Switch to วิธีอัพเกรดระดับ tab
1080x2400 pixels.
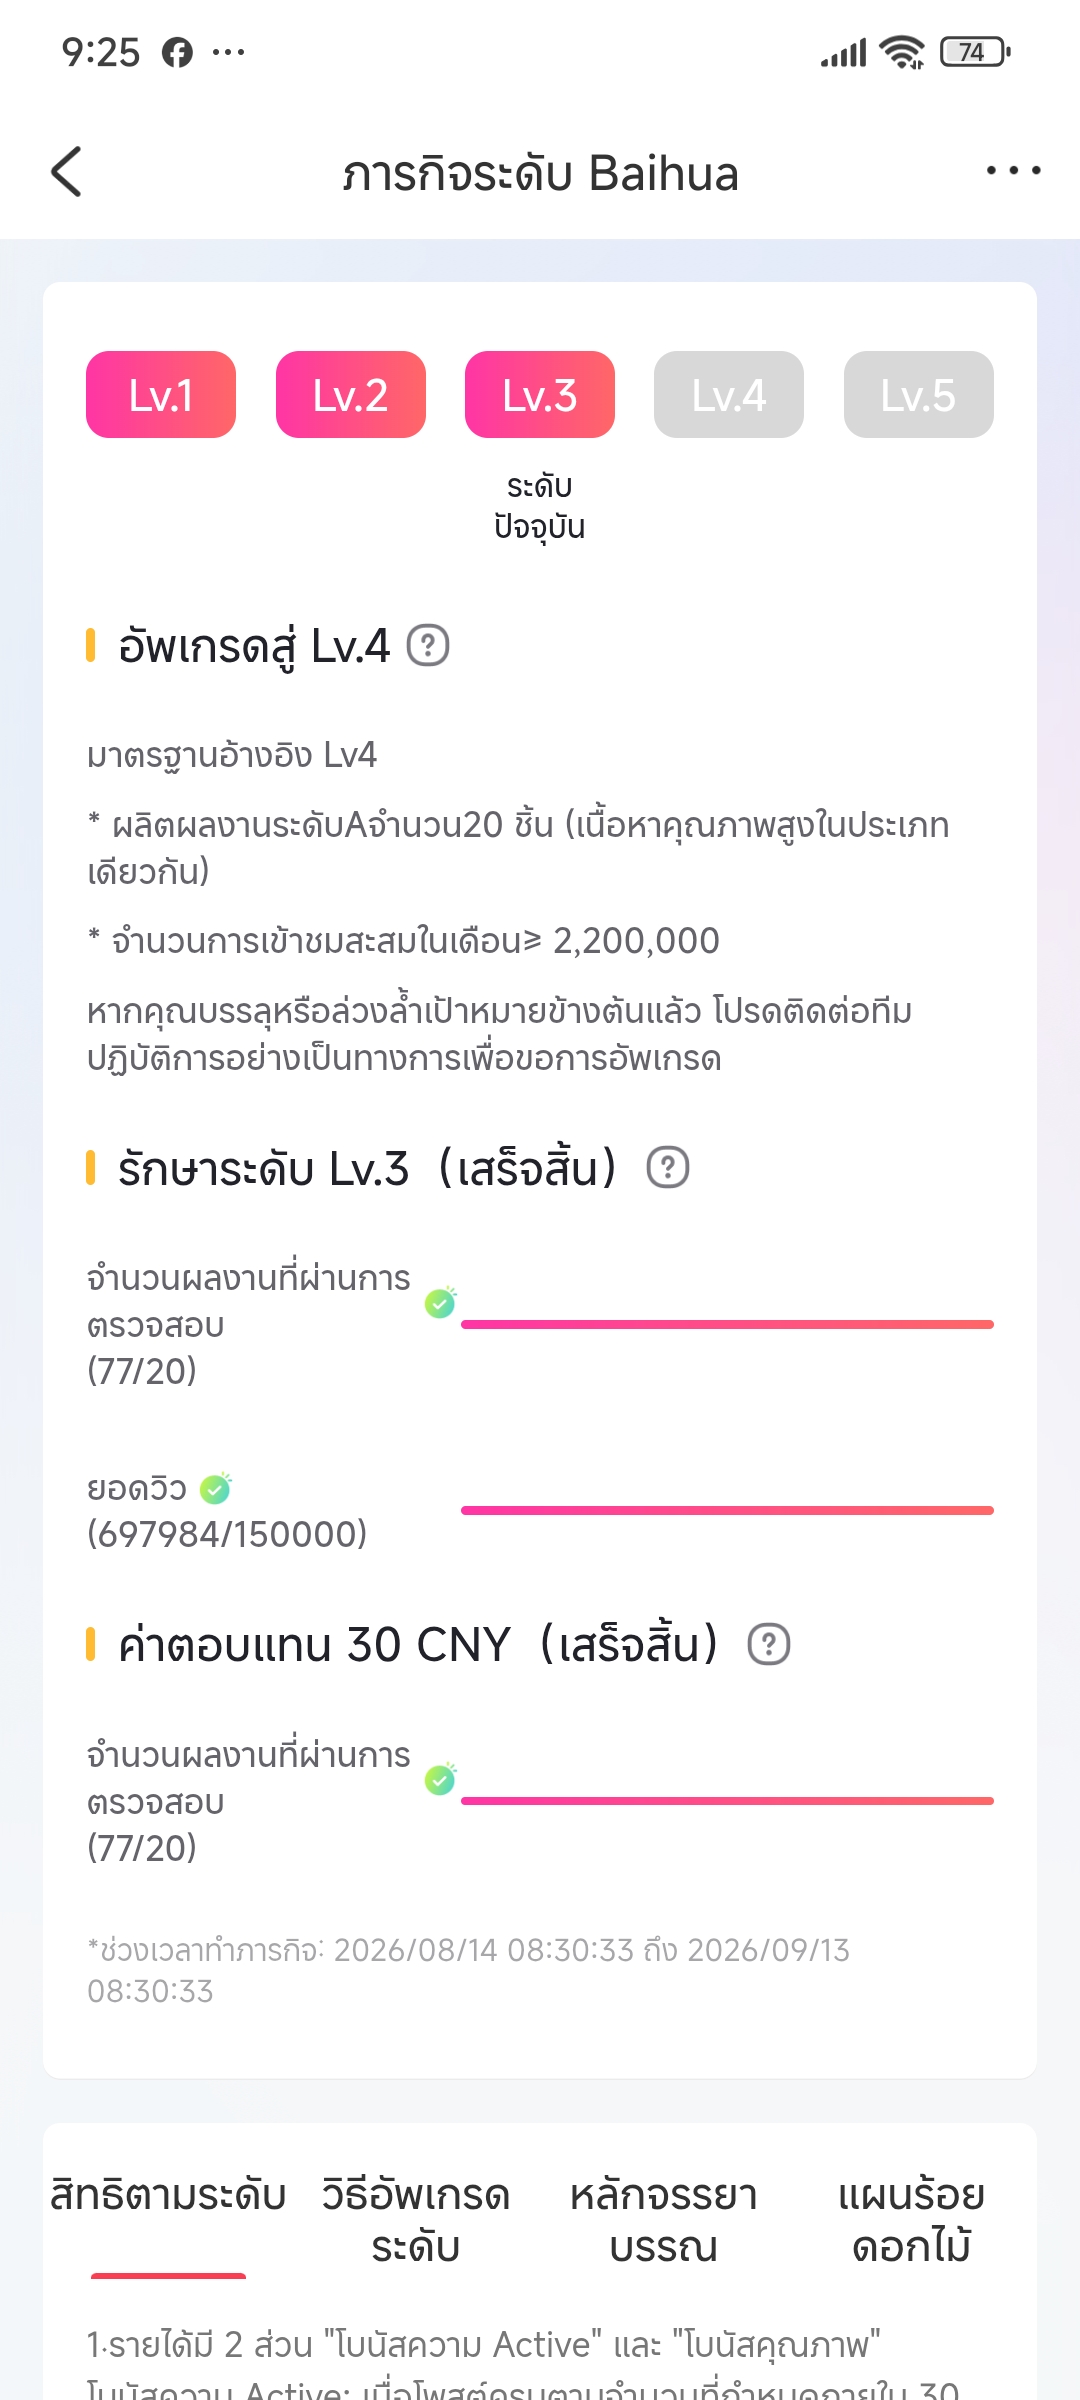(416, 2221)
